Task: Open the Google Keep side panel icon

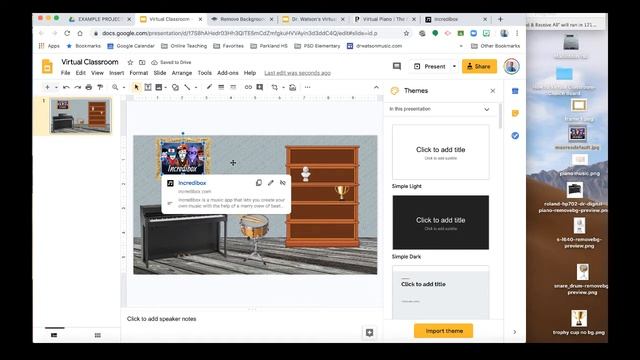Action: (515, 113)
